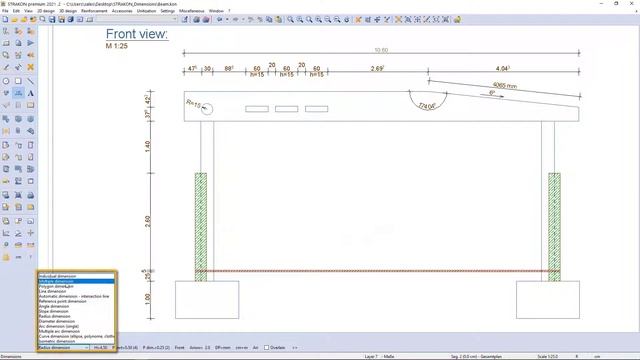This screenshot has height=360, width=640.
Task: Click the yellow folder icon at the palette bottom
Action: click(6, 257)
